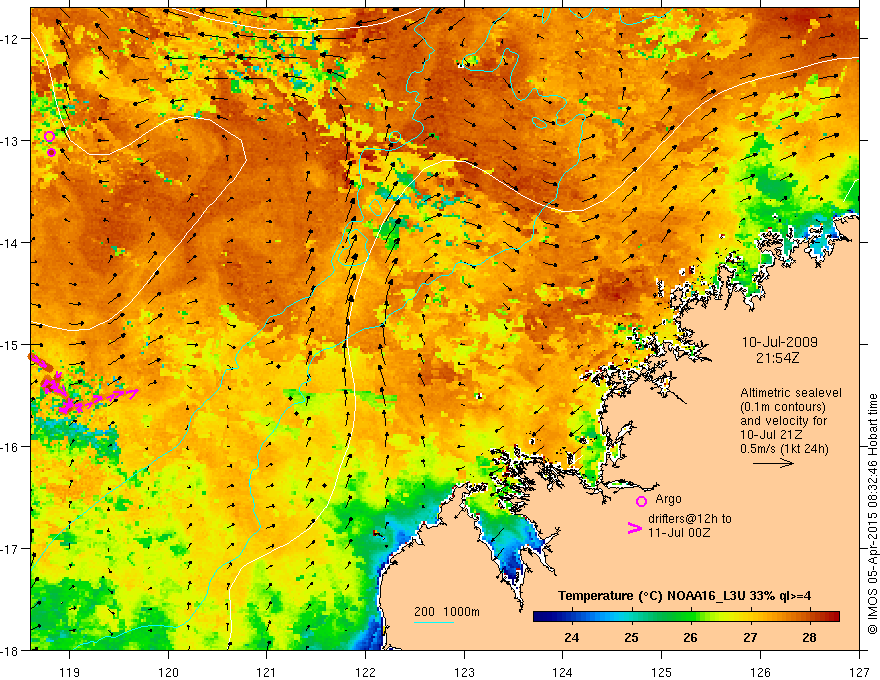Click longitude axis label 124

[x=563, y=672]
